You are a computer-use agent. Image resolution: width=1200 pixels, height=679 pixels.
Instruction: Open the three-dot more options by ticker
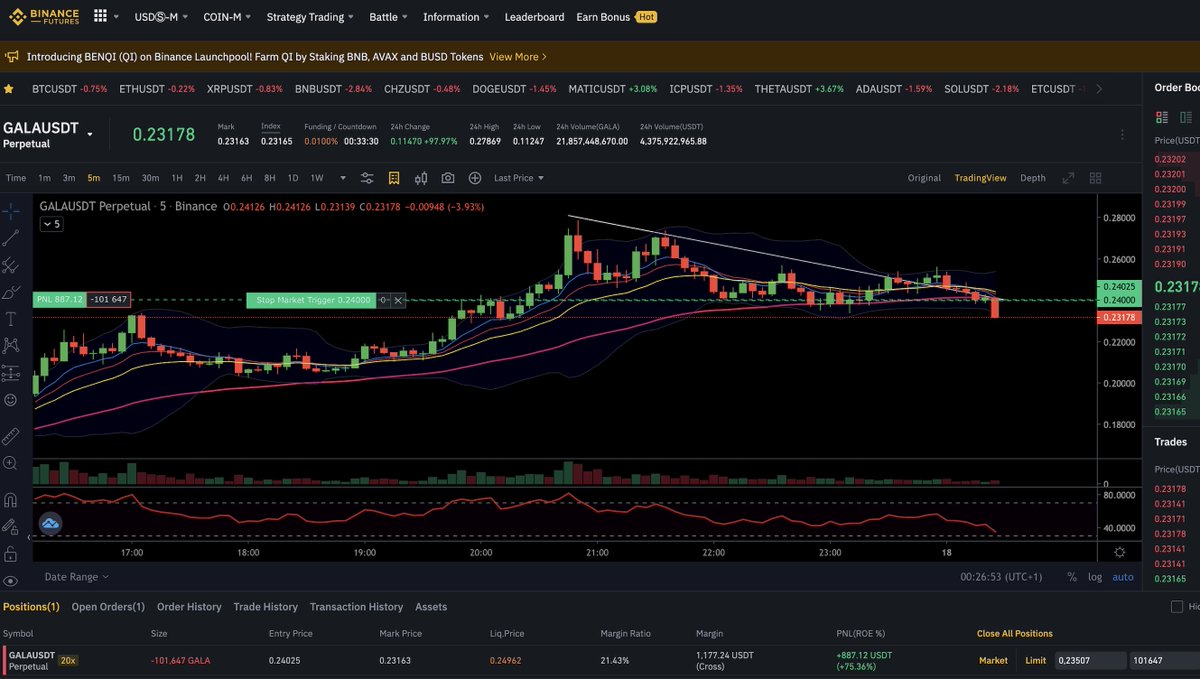(x=1122, y=134)
